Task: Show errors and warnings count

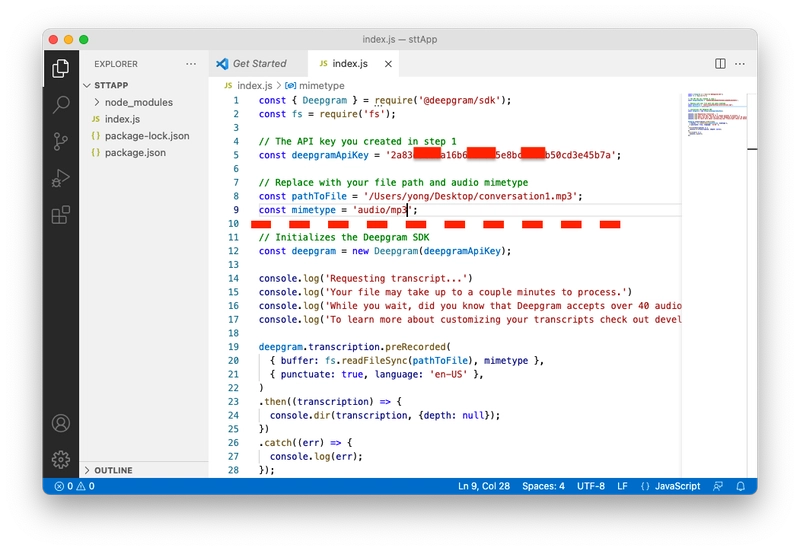Action: click(74, 486)
